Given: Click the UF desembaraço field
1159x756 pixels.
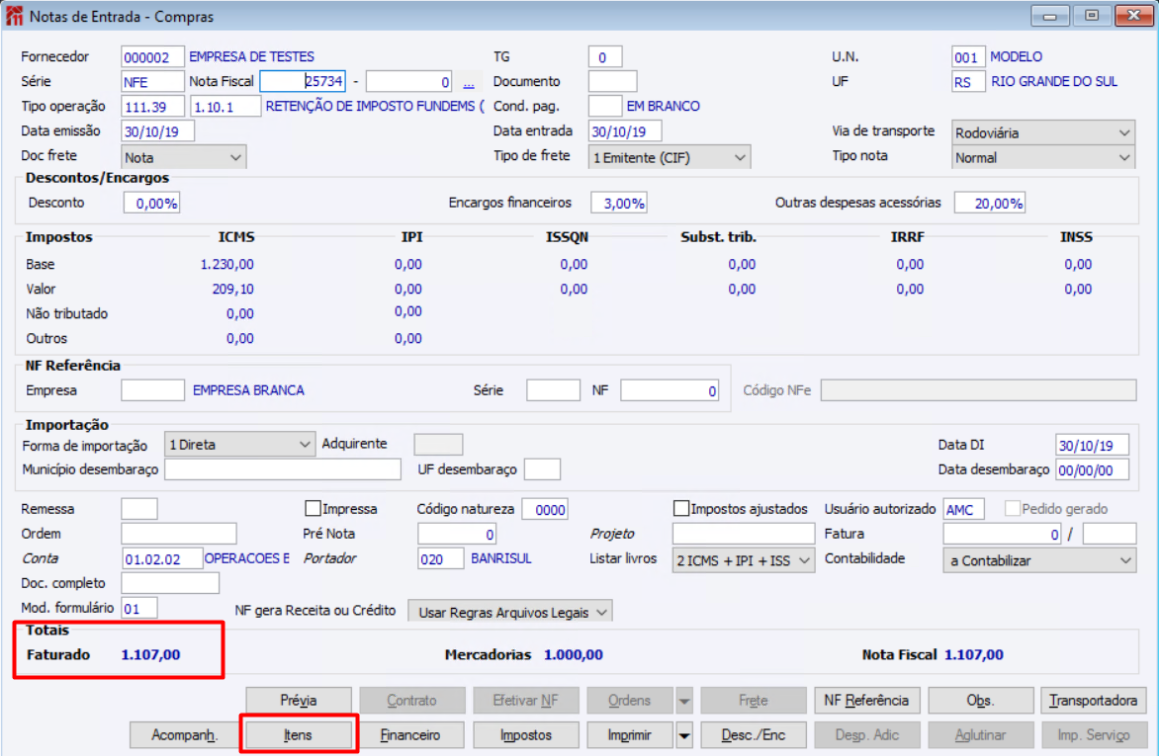Looking at the screenshot, I should (x=542, y=469).
